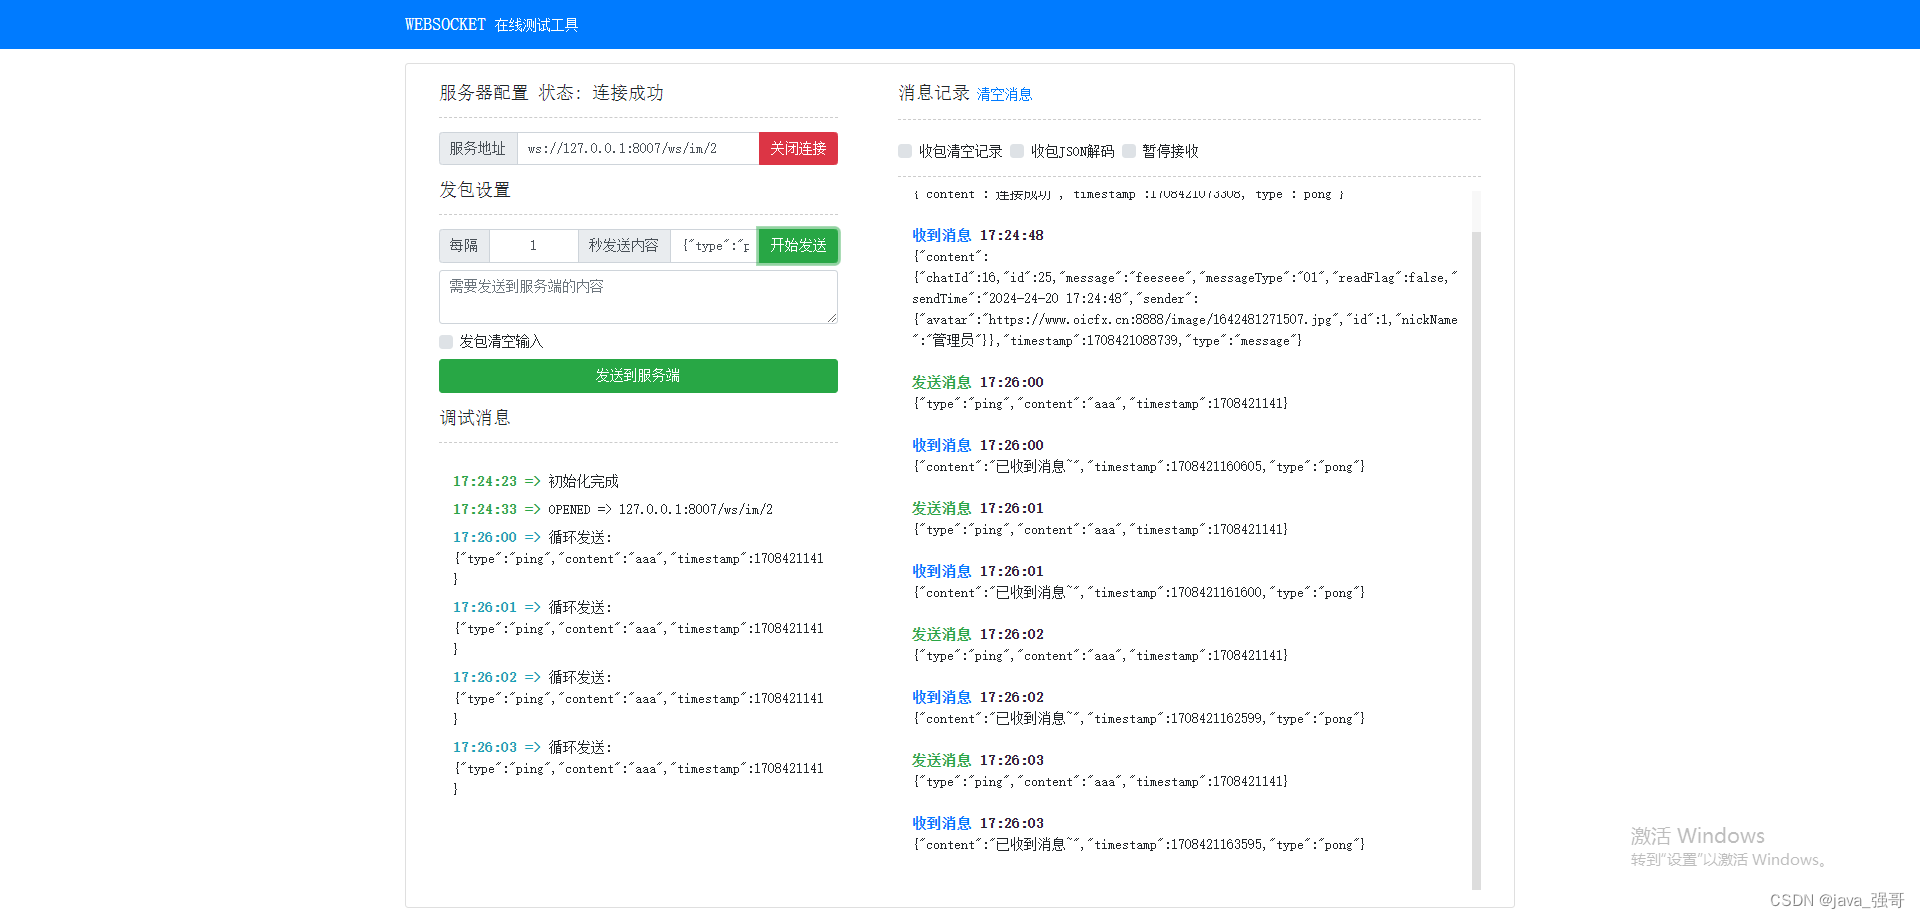The height and width of the screenshot is (919, 1920).
Task: Click the 收到消息 17:26:00 entry heading
Action: (x=977, y=445)
